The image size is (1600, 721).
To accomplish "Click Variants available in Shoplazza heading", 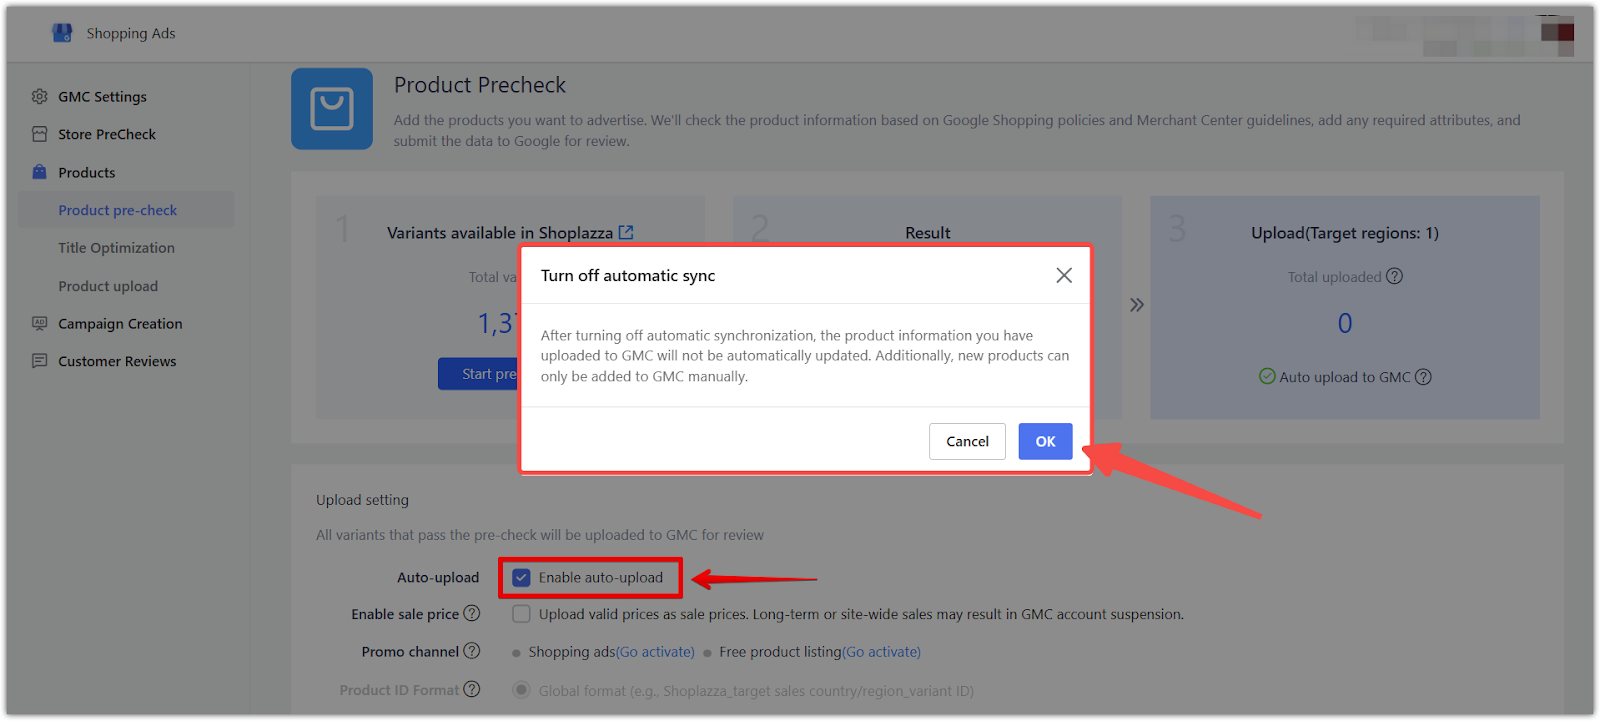I will (x=500, y=233).
